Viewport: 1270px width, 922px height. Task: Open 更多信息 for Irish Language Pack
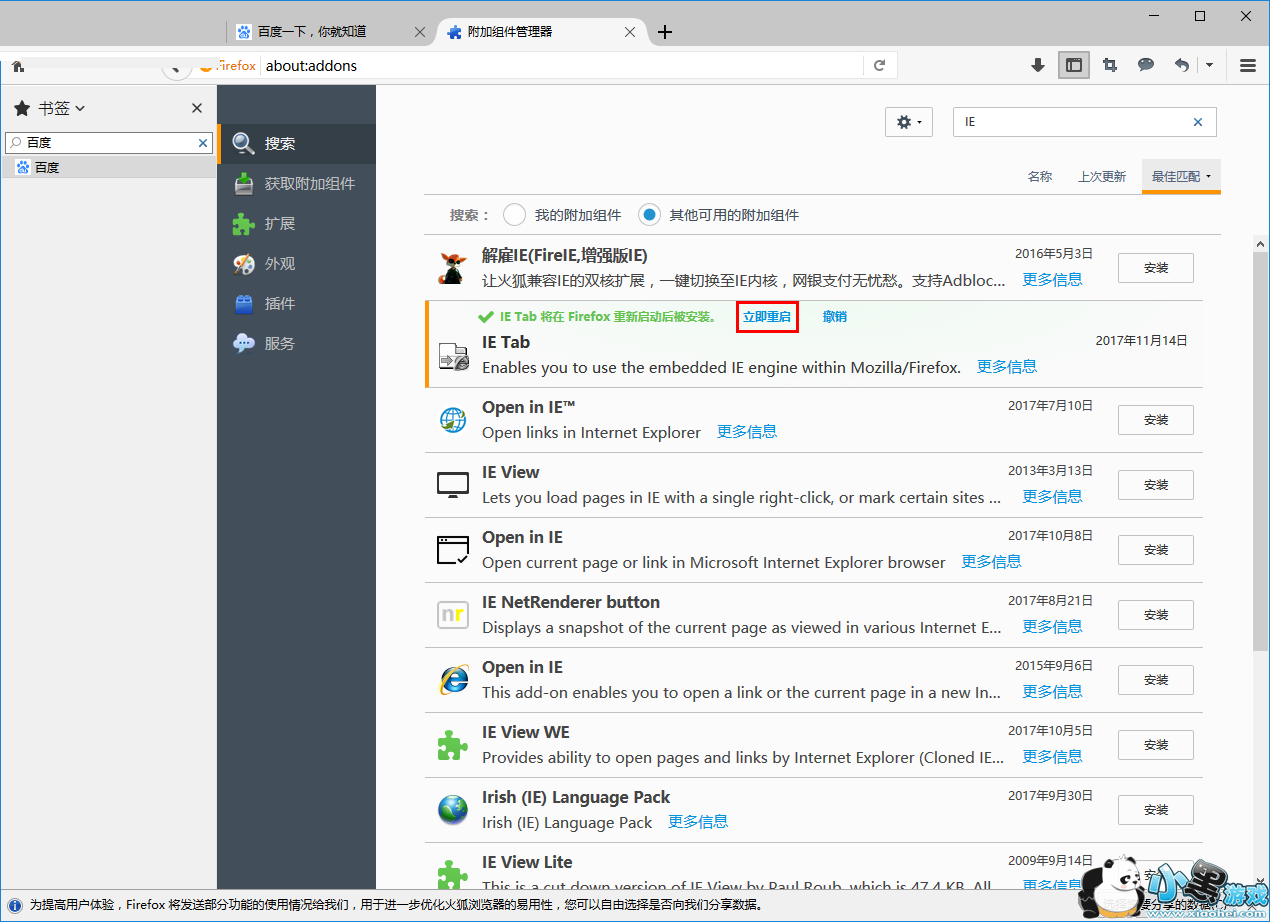coord(698,822)
